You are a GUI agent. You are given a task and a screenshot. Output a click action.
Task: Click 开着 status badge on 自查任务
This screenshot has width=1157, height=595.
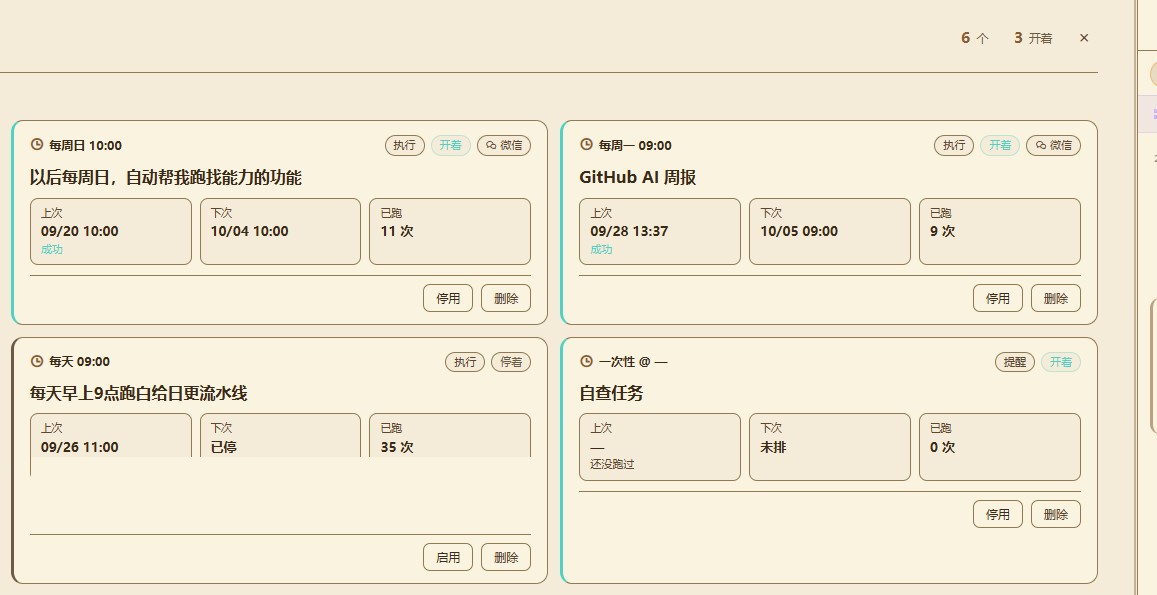(1061, 362)
